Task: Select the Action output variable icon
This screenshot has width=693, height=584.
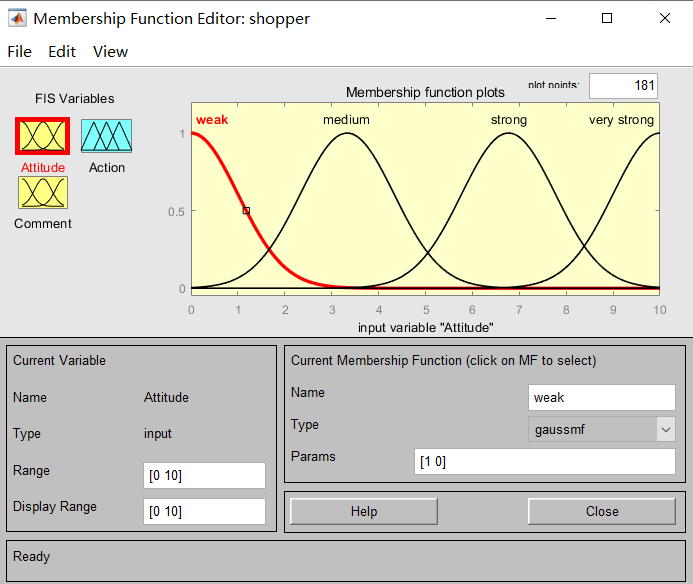Action: (x=107, y=136)
